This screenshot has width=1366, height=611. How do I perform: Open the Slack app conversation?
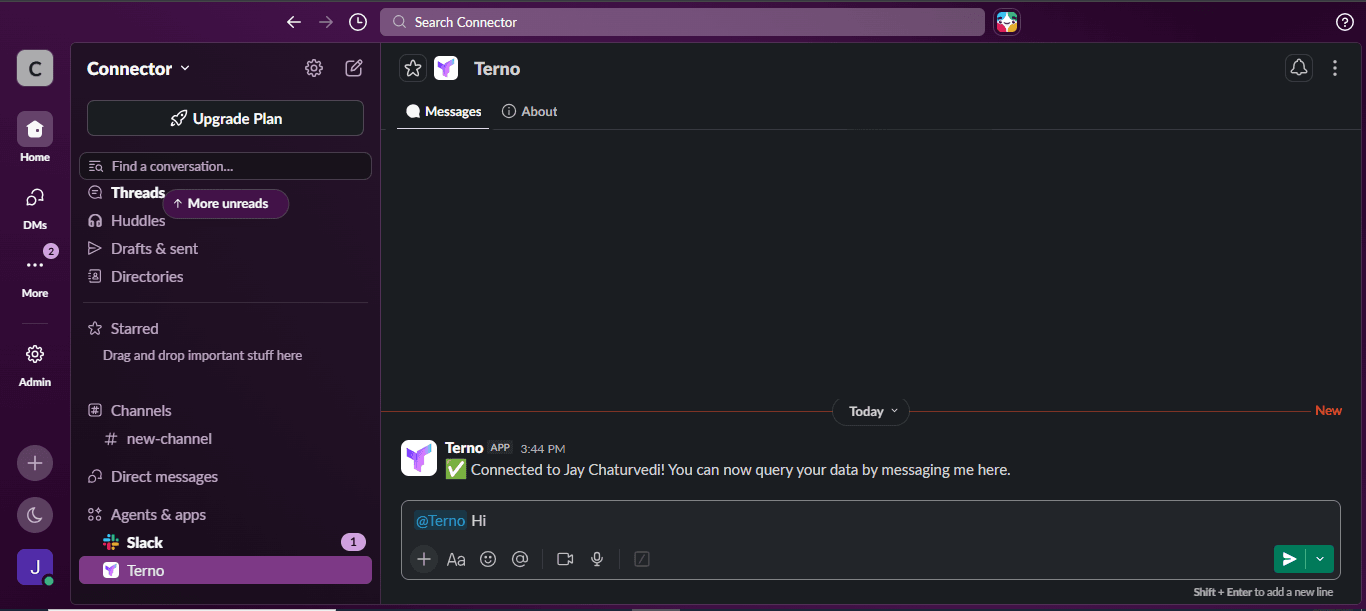(x=225, y=542)
